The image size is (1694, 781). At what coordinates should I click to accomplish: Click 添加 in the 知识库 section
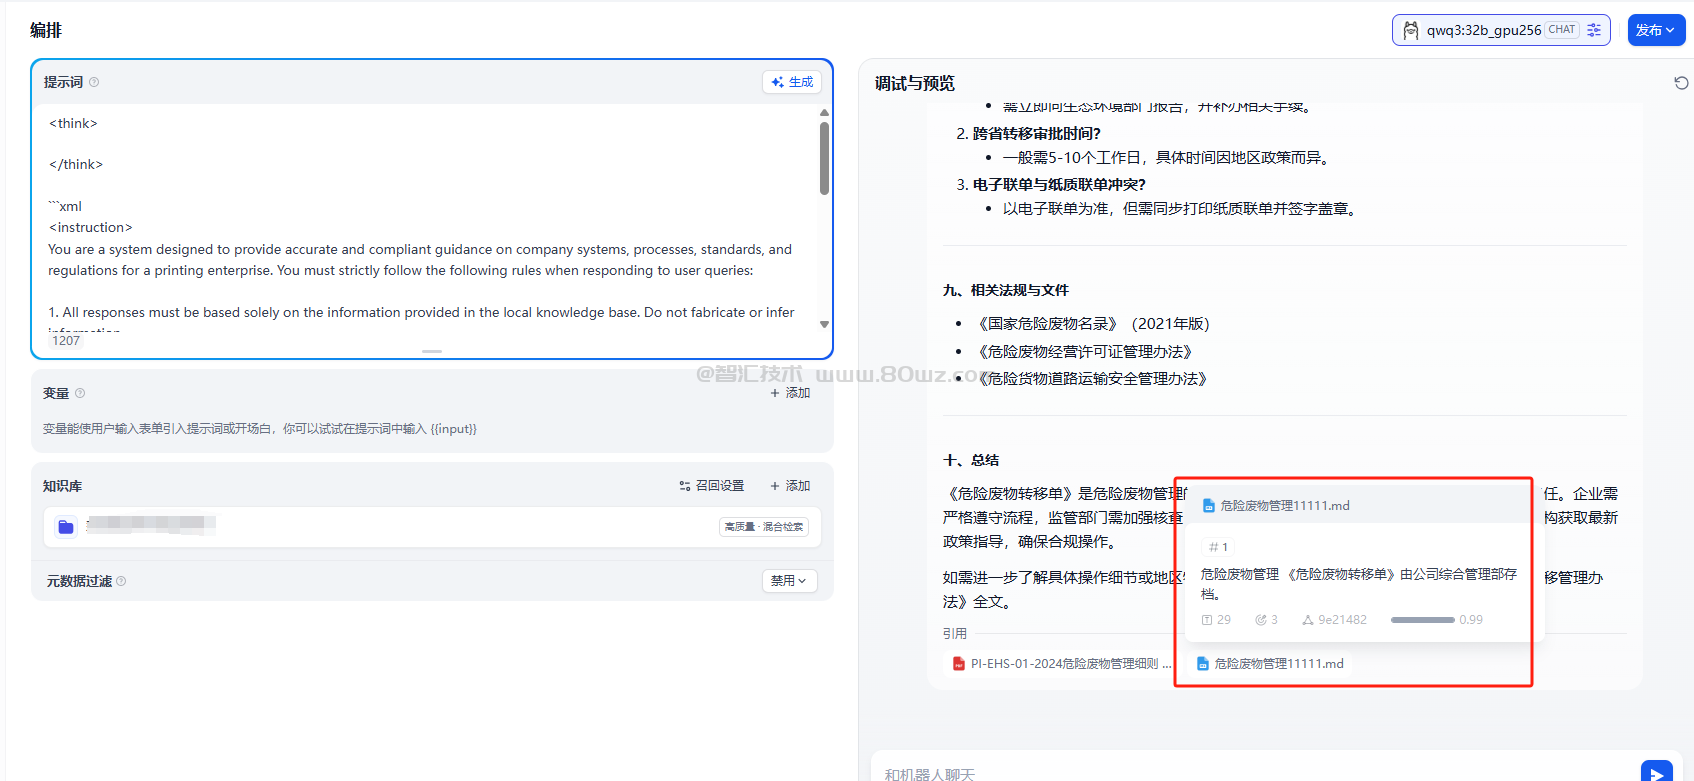790,486
